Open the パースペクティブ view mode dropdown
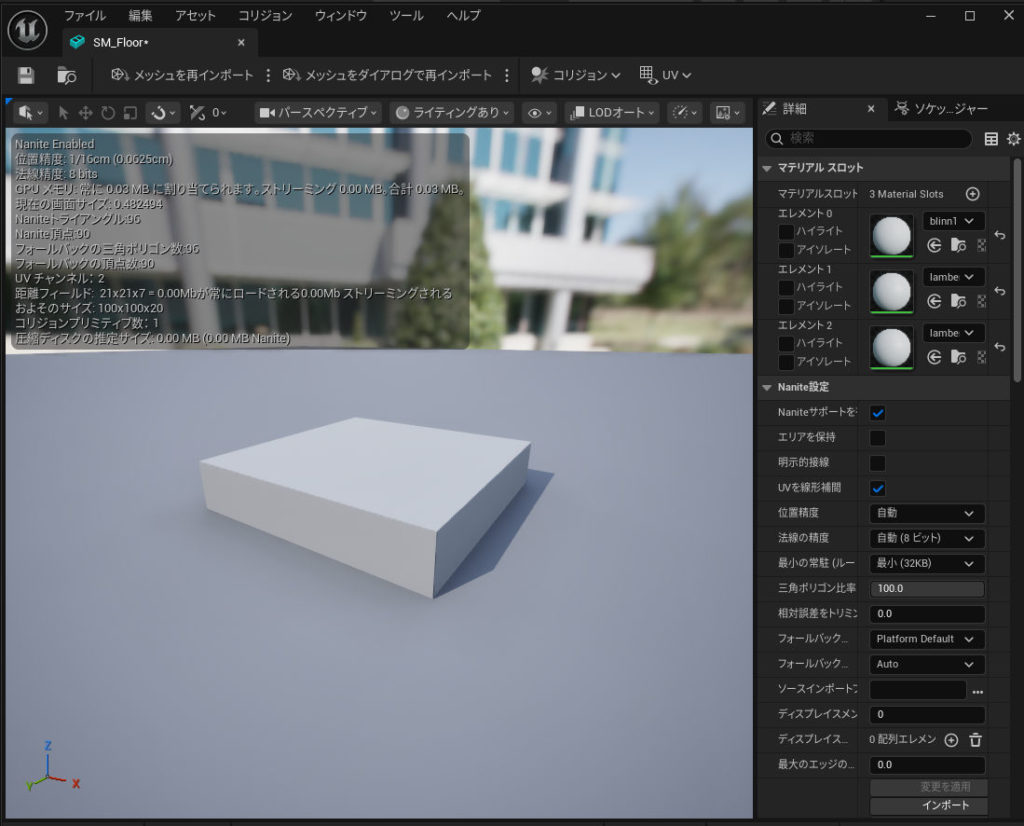This screenshot has height=826, width=1024. pyautogui.click(x=318, y=113)
